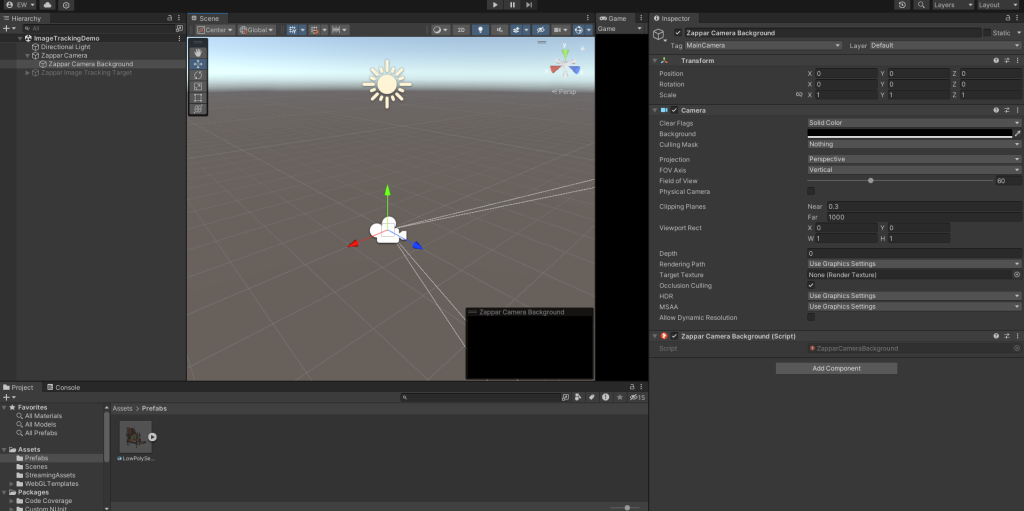This screenshot has width=1024, height=511.
Task: Open the Tag dropdown showing MainCamera
Action: point(764,45)
